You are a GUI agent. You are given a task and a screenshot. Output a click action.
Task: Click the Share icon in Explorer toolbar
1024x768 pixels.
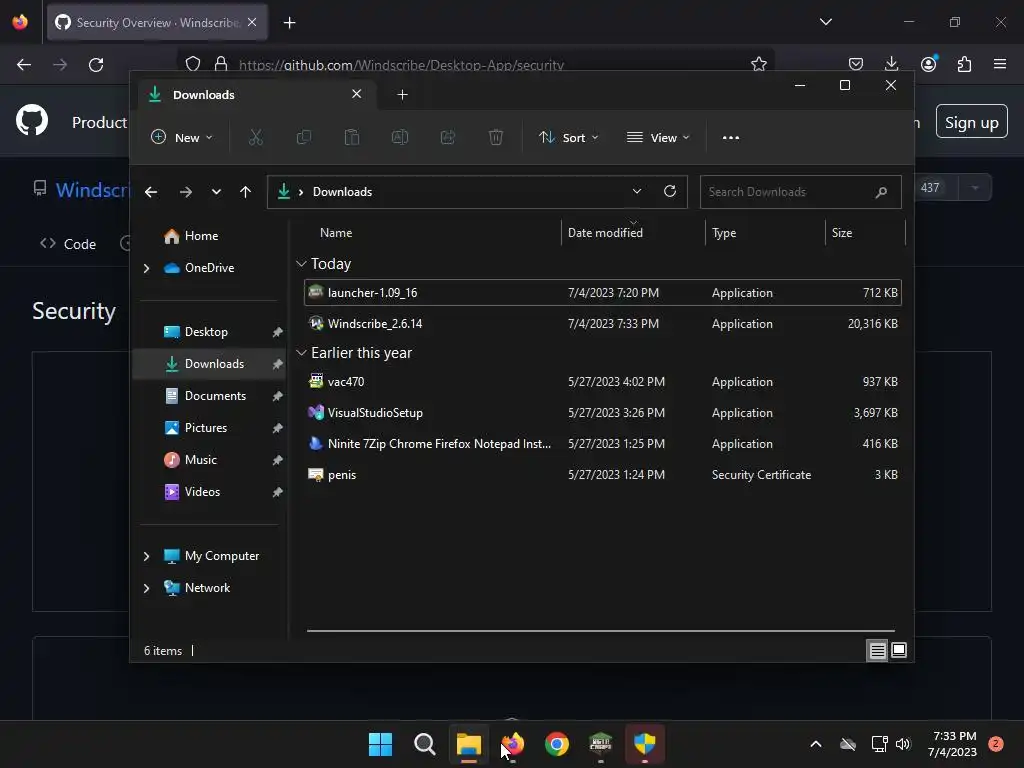pyautogui.click(x=448, y=137)
